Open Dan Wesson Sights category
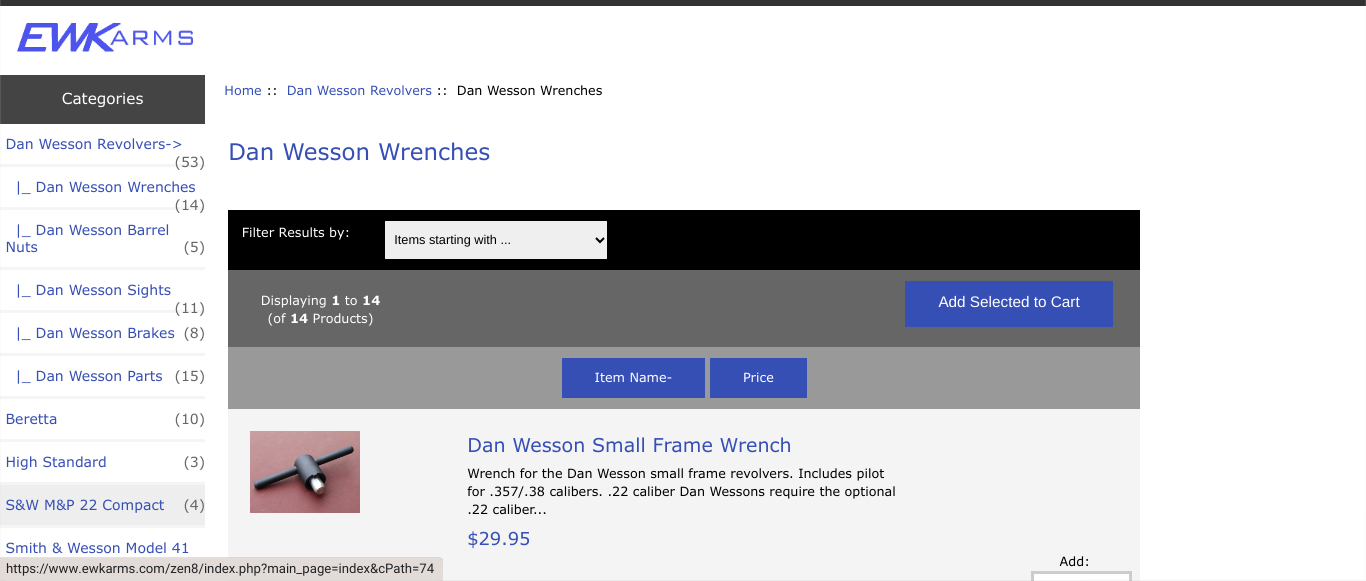The width and height of the screenshot is (1366, 581). pos(94,290)
